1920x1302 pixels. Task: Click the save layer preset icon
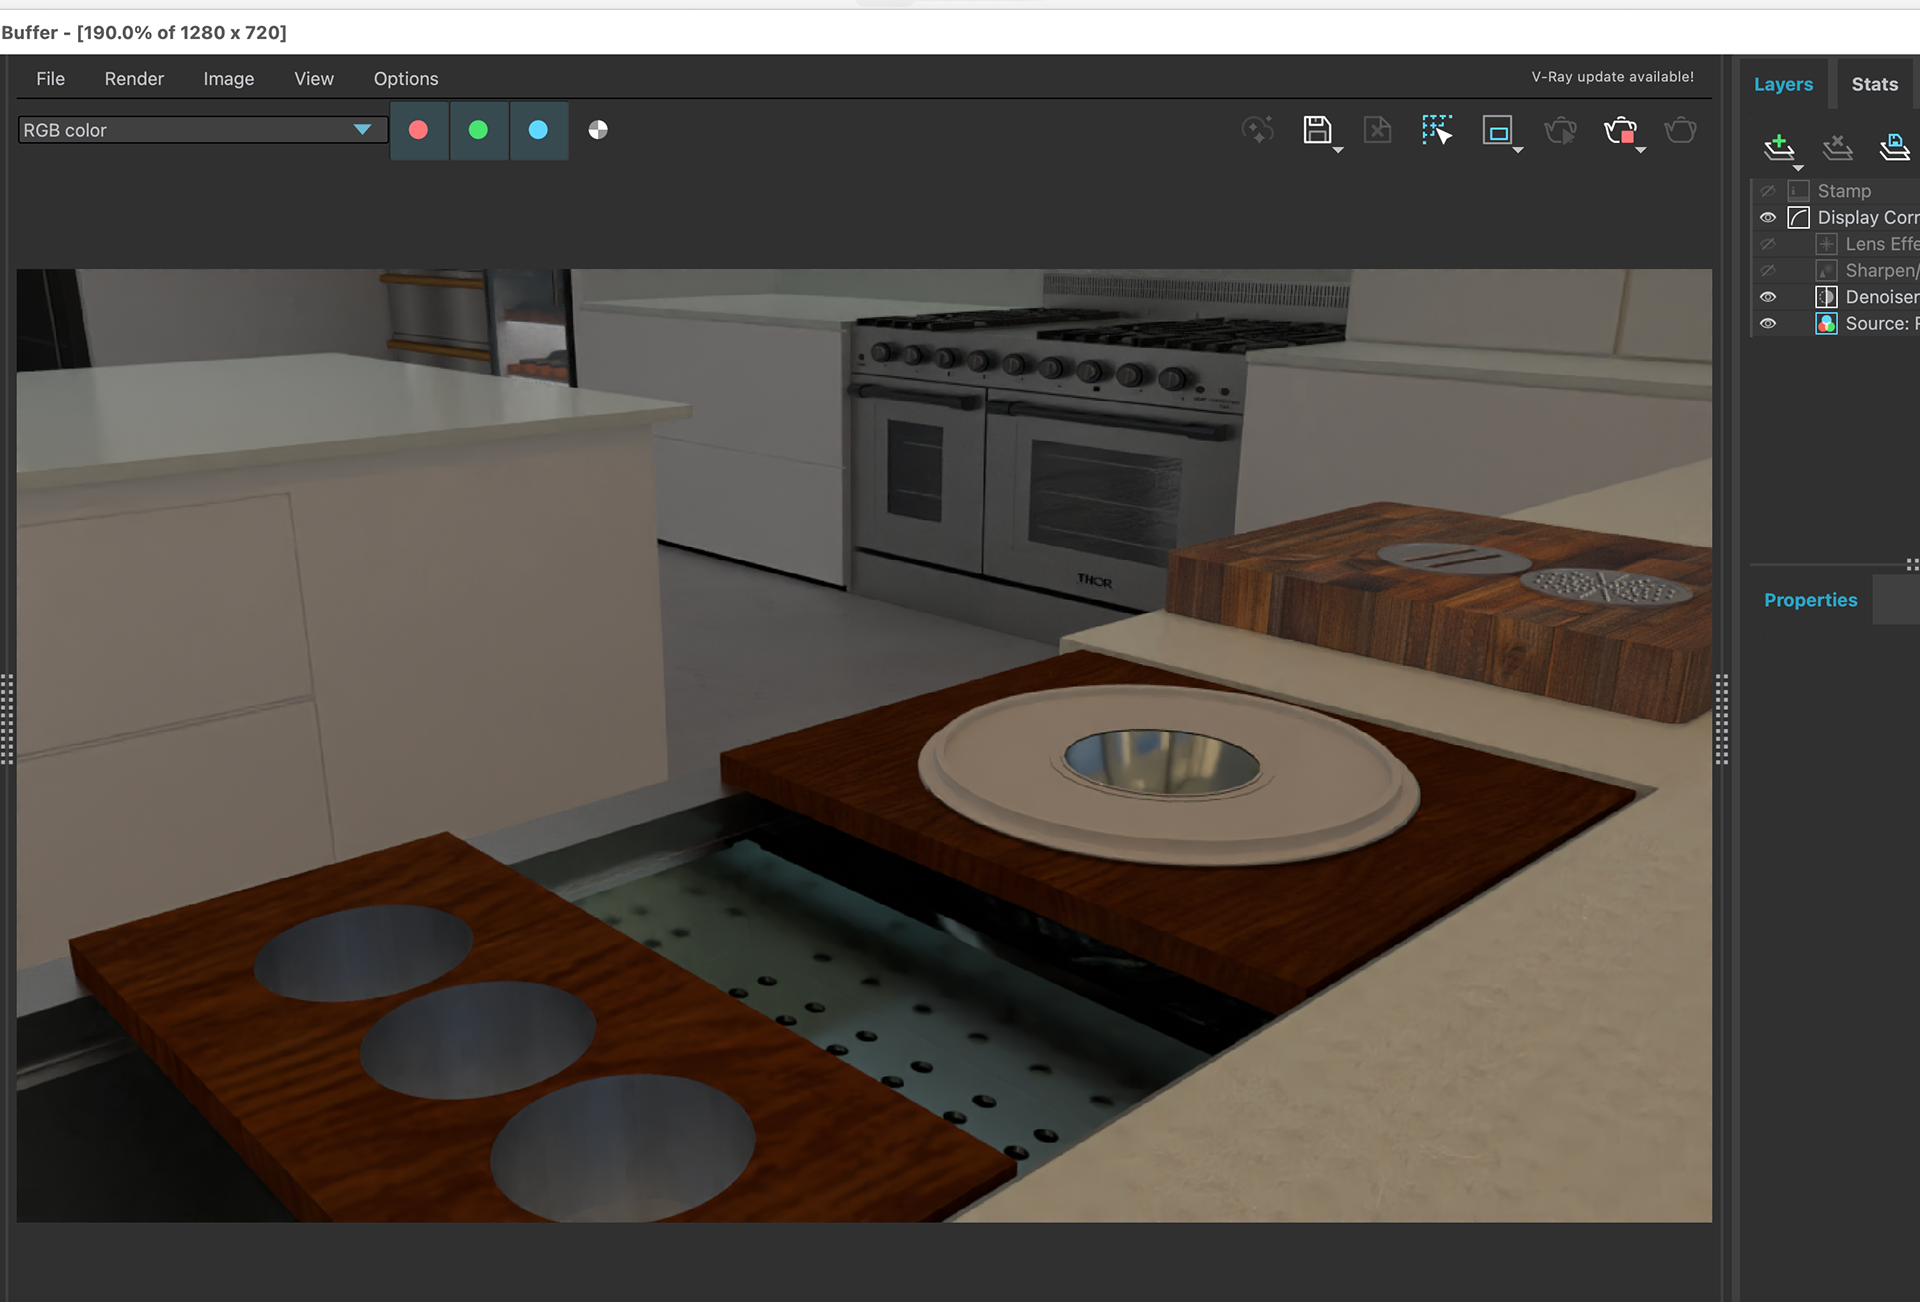[x=1894, y=147]
